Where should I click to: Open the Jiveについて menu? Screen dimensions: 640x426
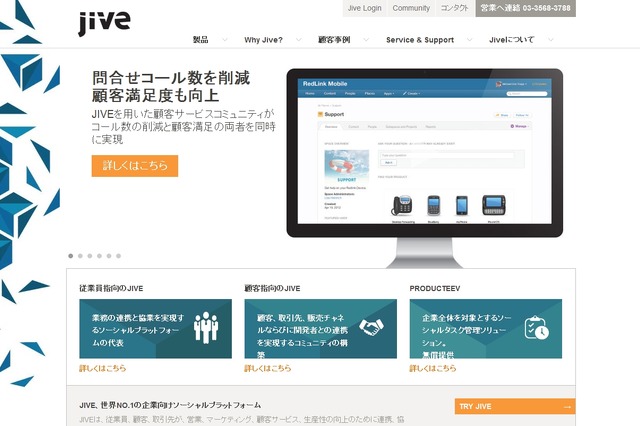coord(511,40)
